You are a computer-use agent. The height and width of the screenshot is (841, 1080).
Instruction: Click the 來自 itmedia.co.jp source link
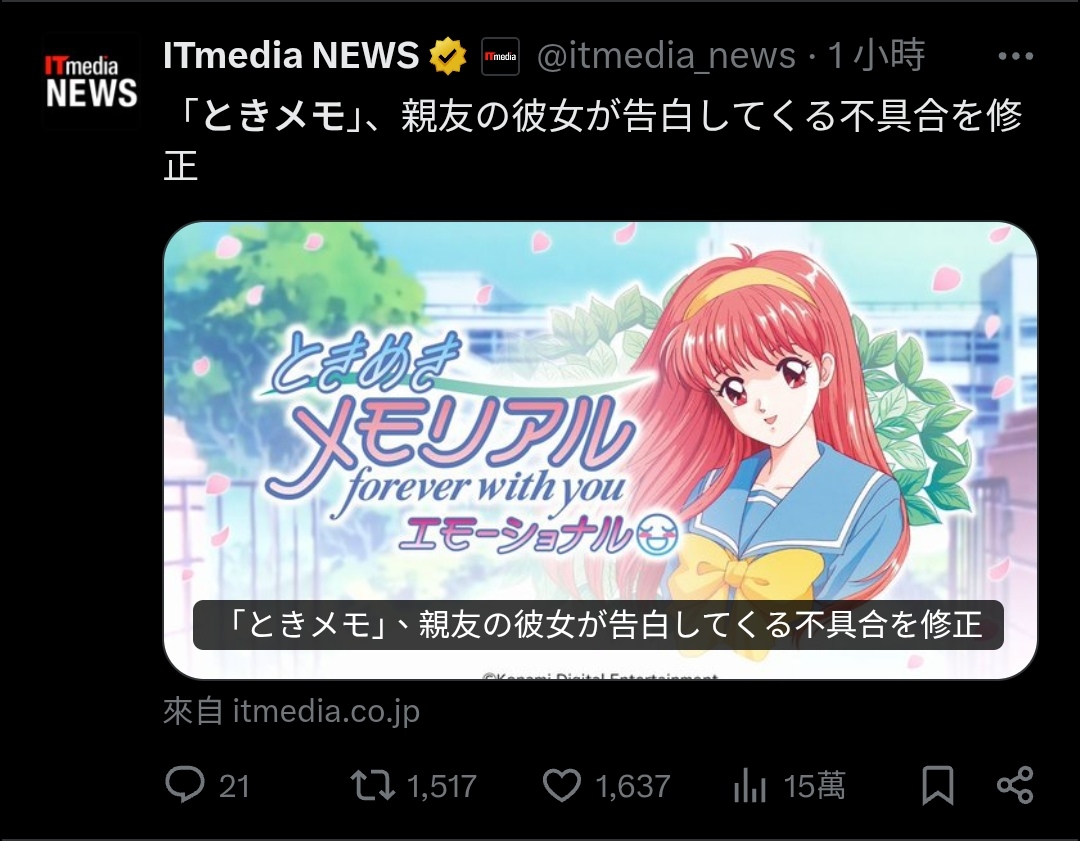click(x=291, y=712)
